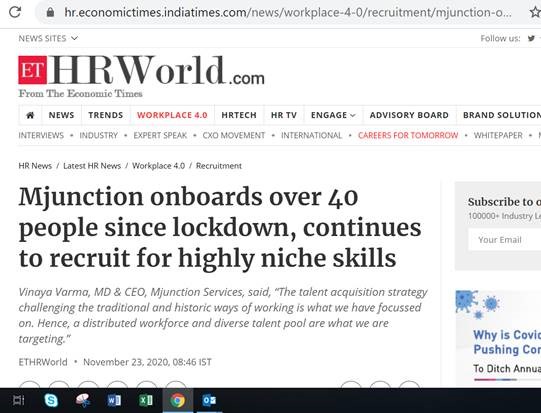Image resolution: width=541 pixels, height=413 pixels.
Task: Open the ADVISORY BOARD menu item
Action: 409,115
